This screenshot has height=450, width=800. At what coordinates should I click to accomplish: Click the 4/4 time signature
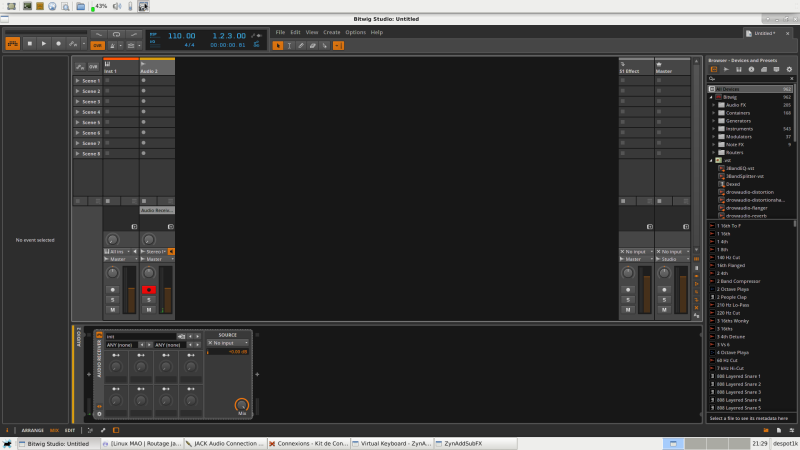tap(189, 45)
